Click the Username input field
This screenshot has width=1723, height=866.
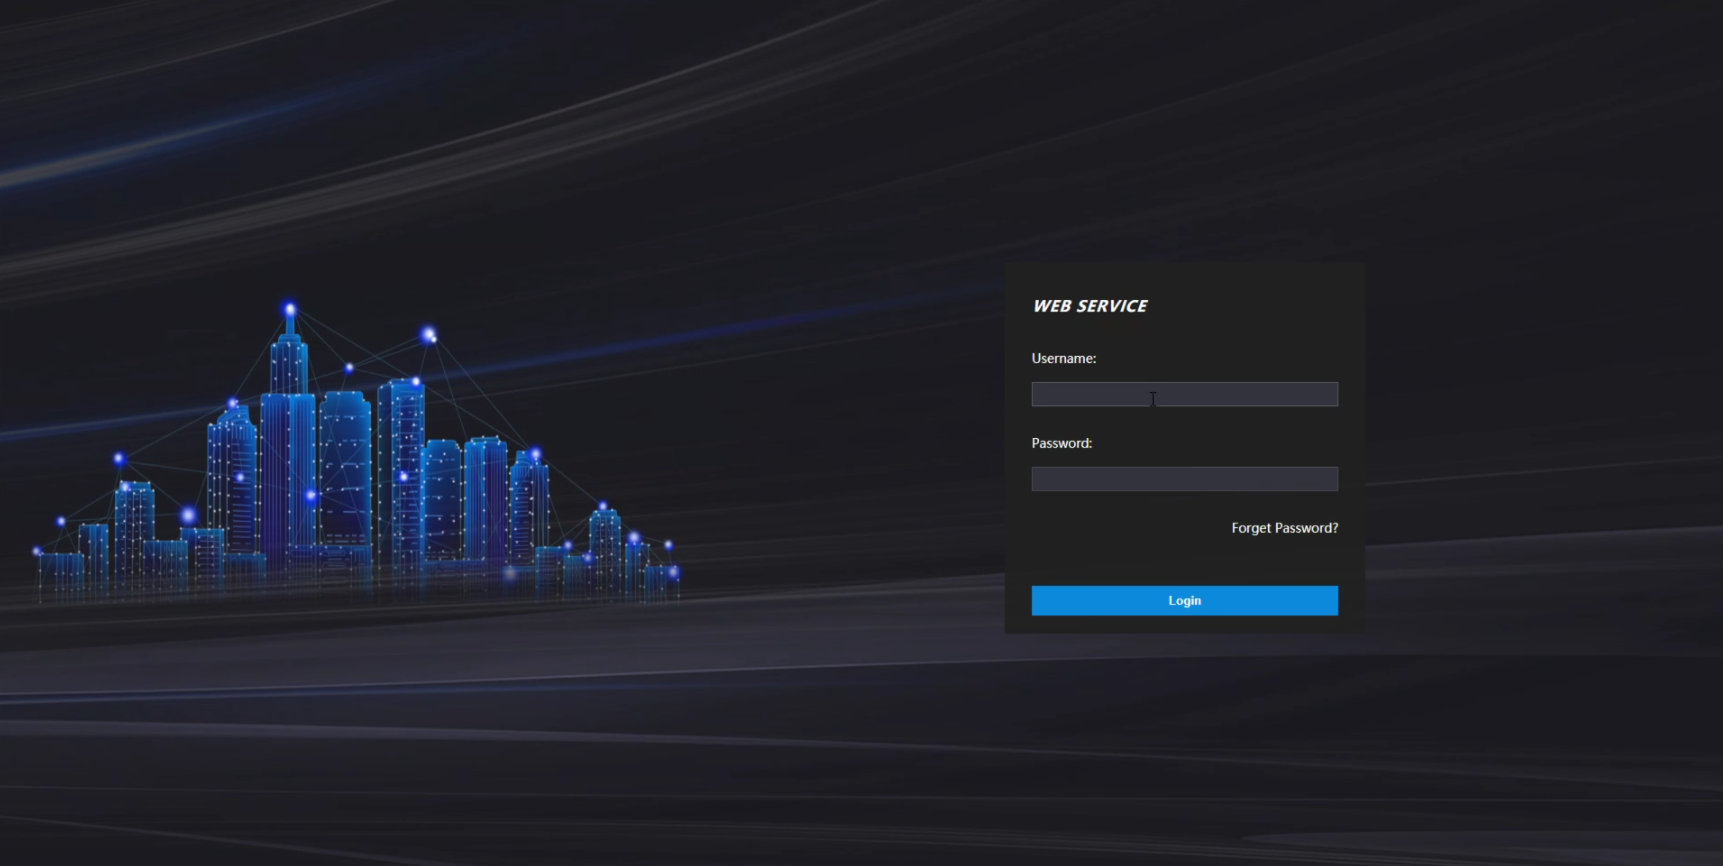(x=1184, y=394)
